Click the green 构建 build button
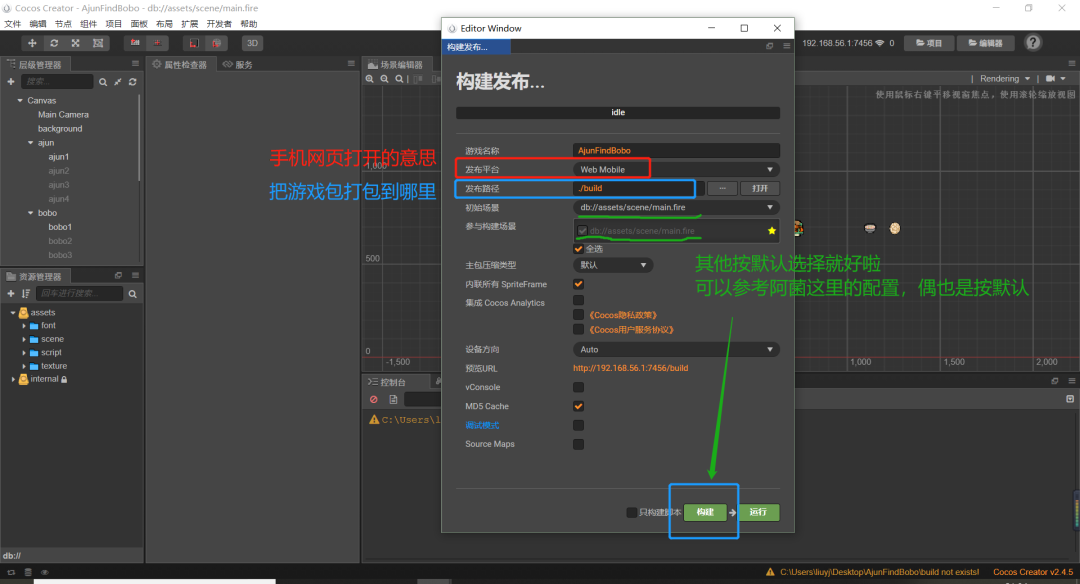Screen dimensions: 1080x584 [x=705, y=512]
